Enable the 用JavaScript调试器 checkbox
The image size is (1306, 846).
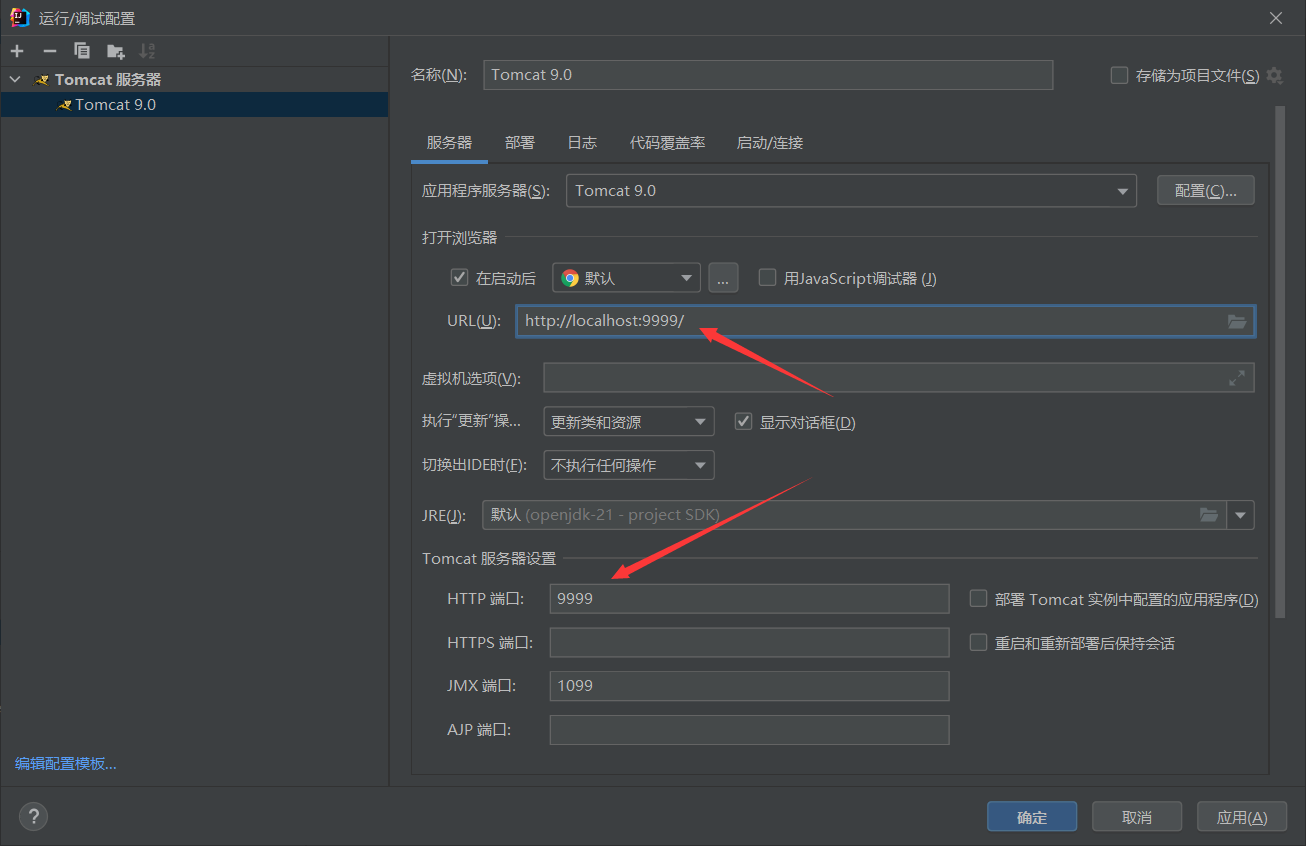[767, 278]
